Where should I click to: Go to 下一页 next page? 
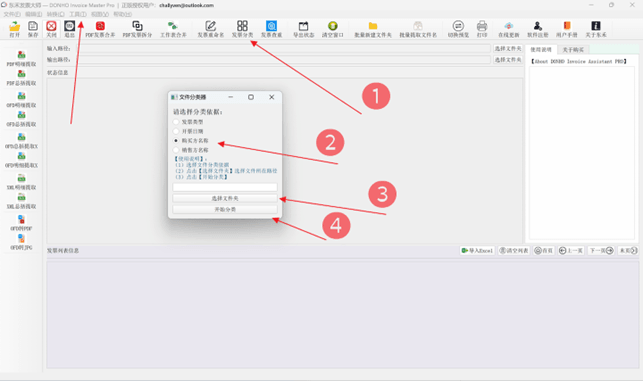(601, 251)
